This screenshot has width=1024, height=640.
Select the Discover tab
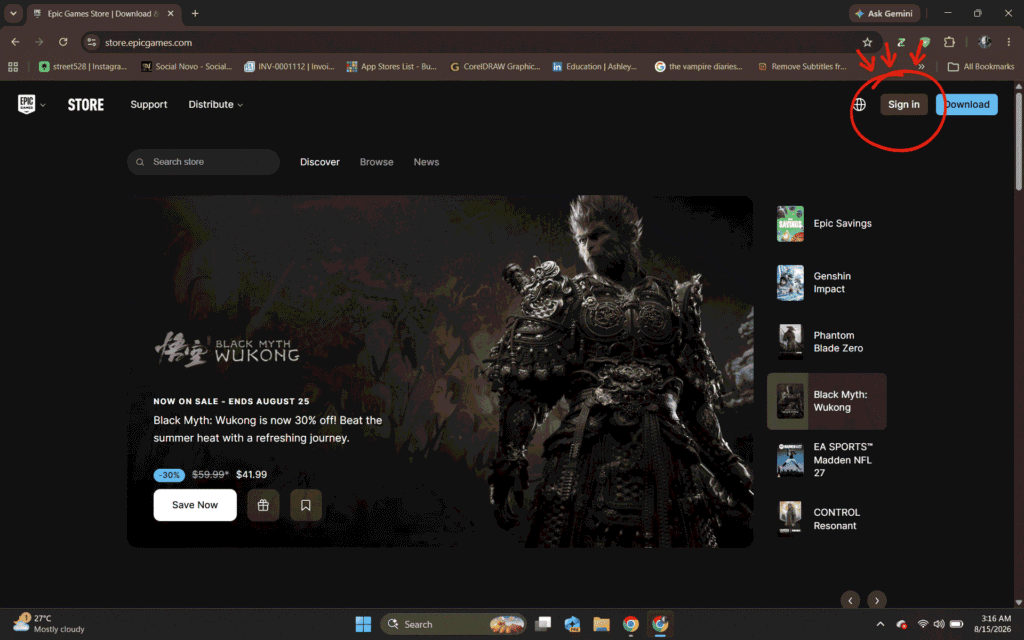pyautogui.click(x=319, y=162)
